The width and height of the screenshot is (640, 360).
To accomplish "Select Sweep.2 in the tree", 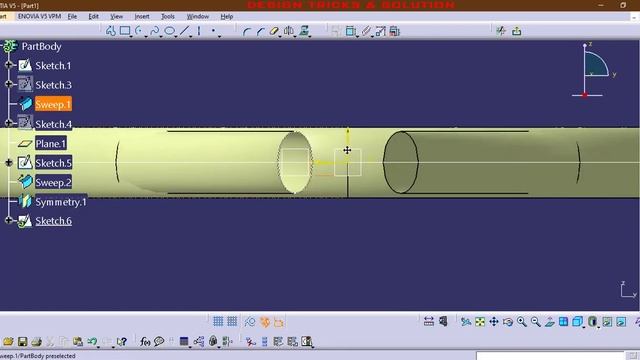I will tap(53, 182).
